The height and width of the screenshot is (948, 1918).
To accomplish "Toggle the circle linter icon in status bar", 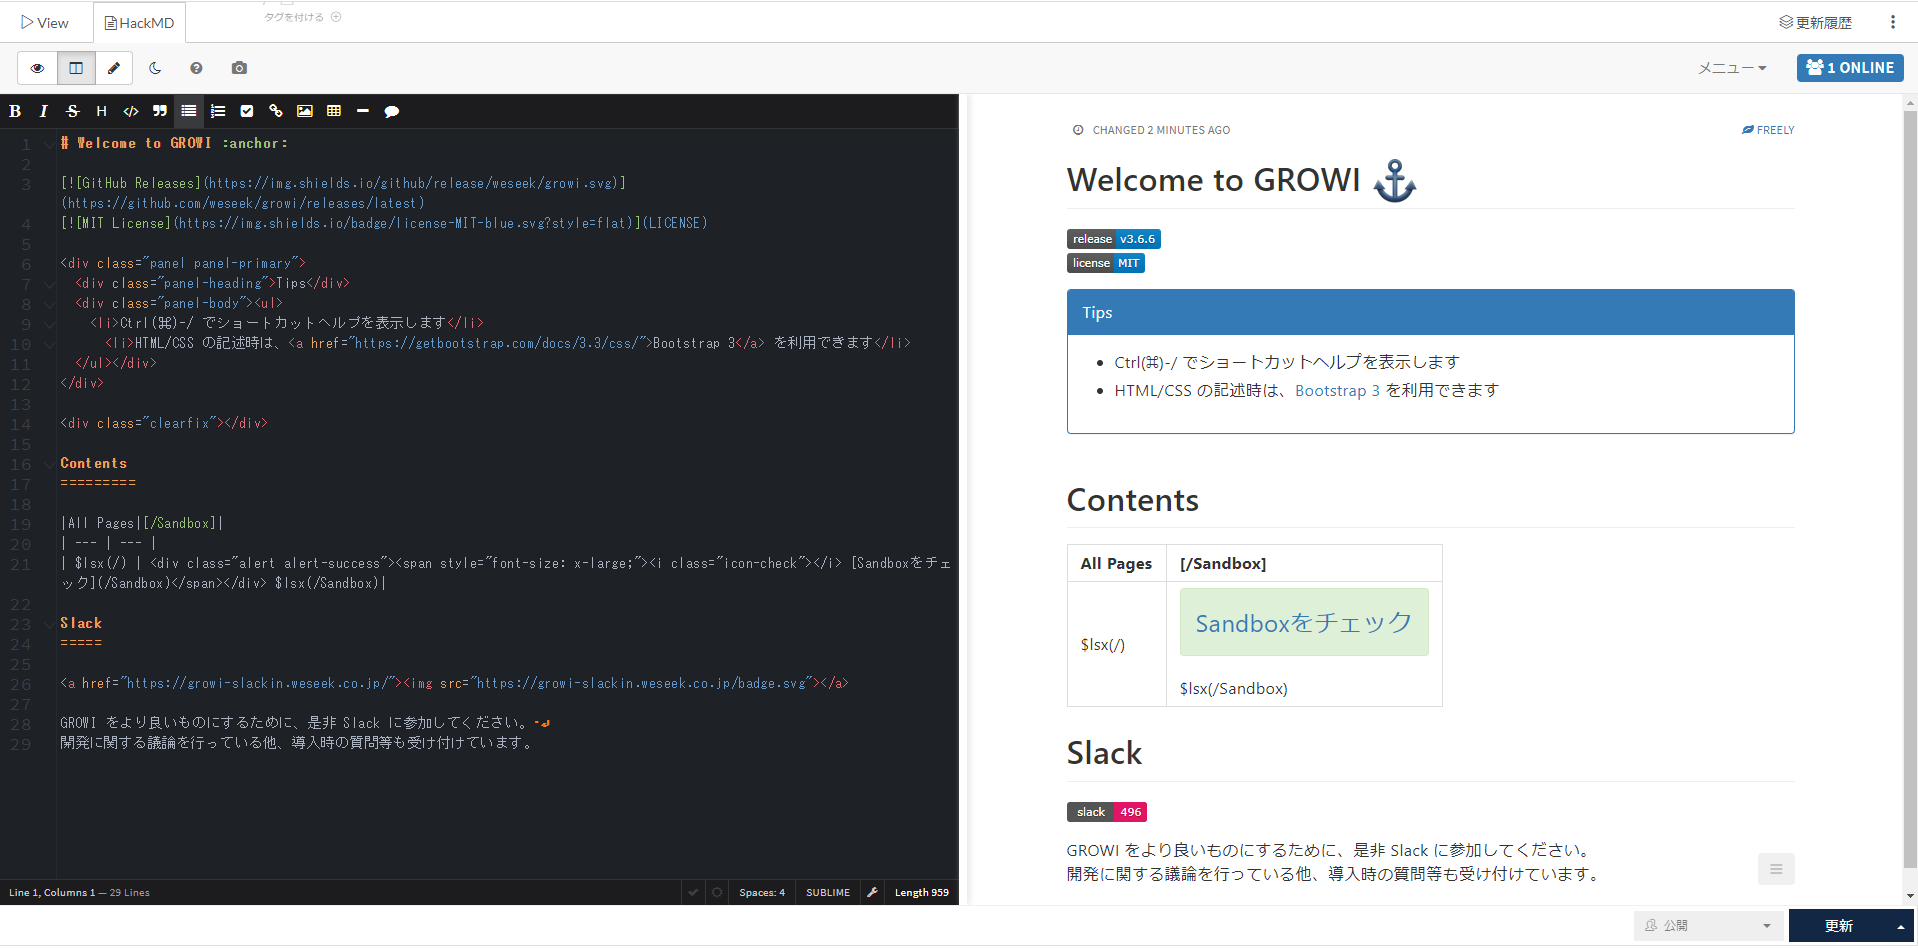I will (x=717, y=892).
